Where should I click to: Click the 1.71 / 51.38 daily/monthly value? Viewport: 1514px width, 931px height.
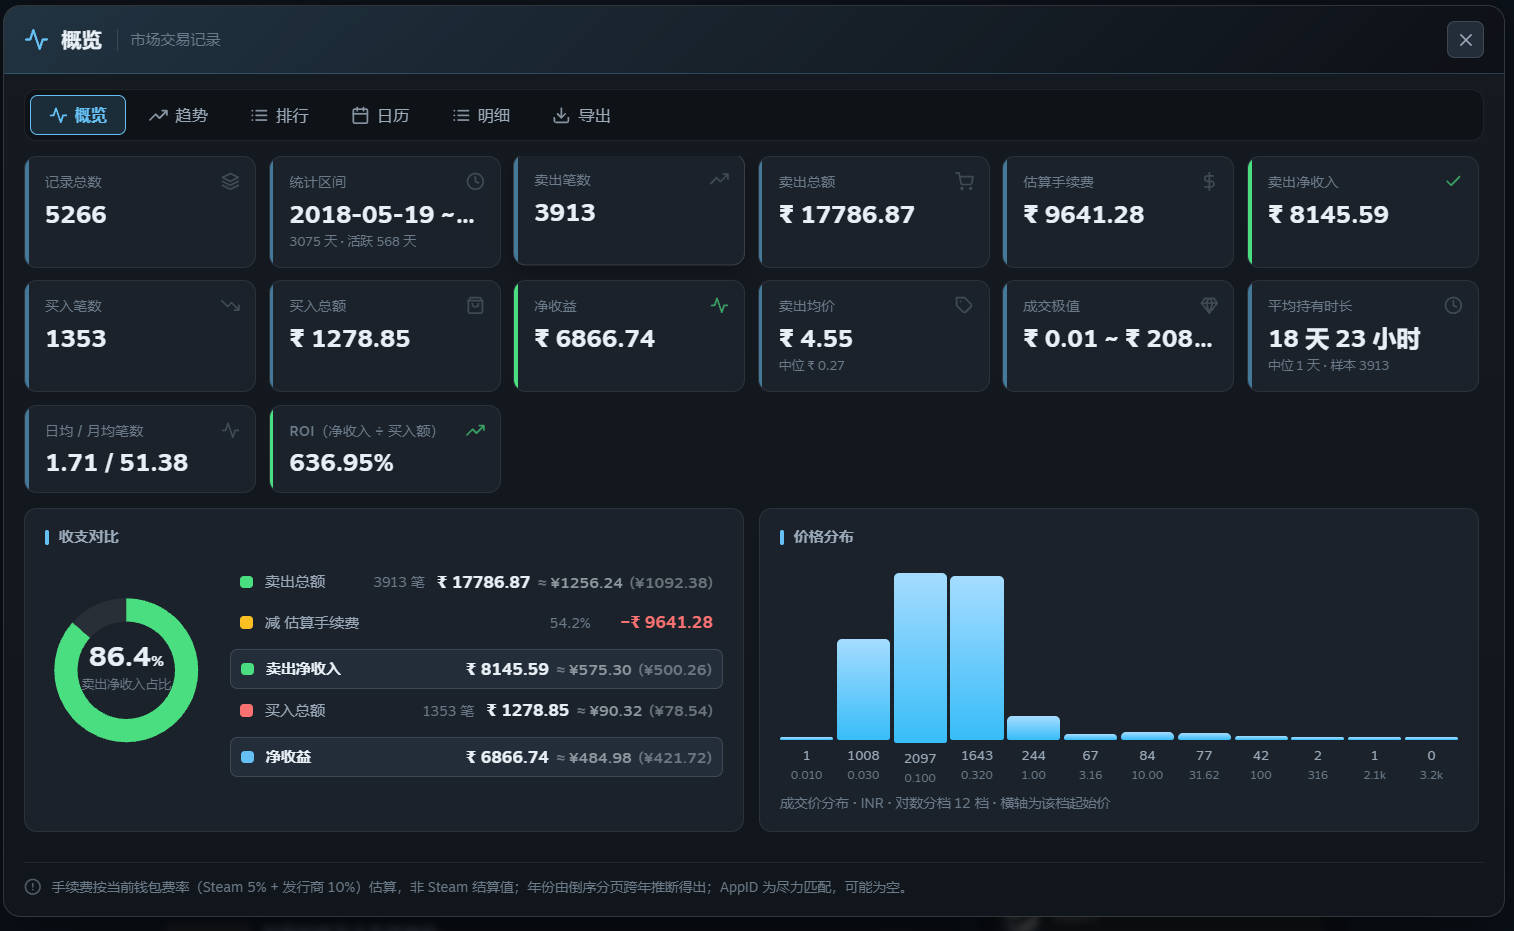click(117, 463)
